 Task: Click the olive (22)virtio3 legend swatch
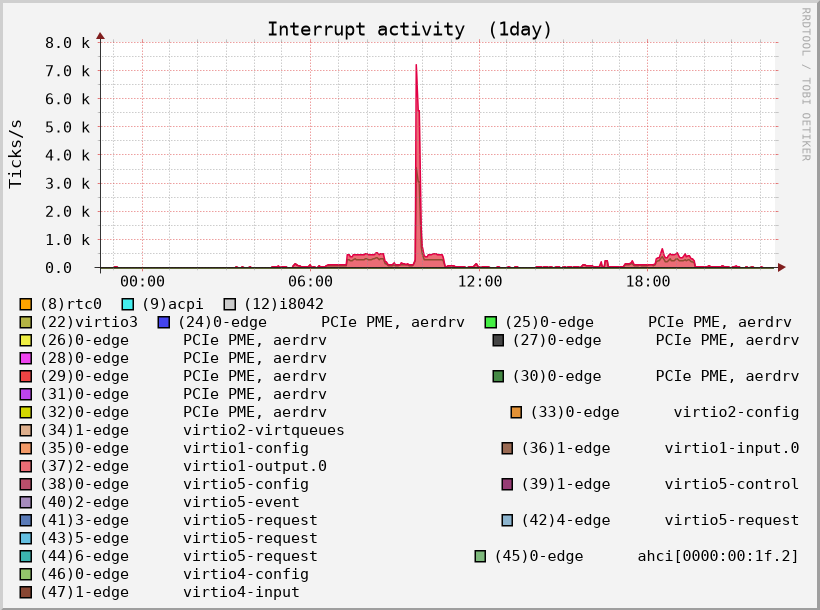click(26, 322)
